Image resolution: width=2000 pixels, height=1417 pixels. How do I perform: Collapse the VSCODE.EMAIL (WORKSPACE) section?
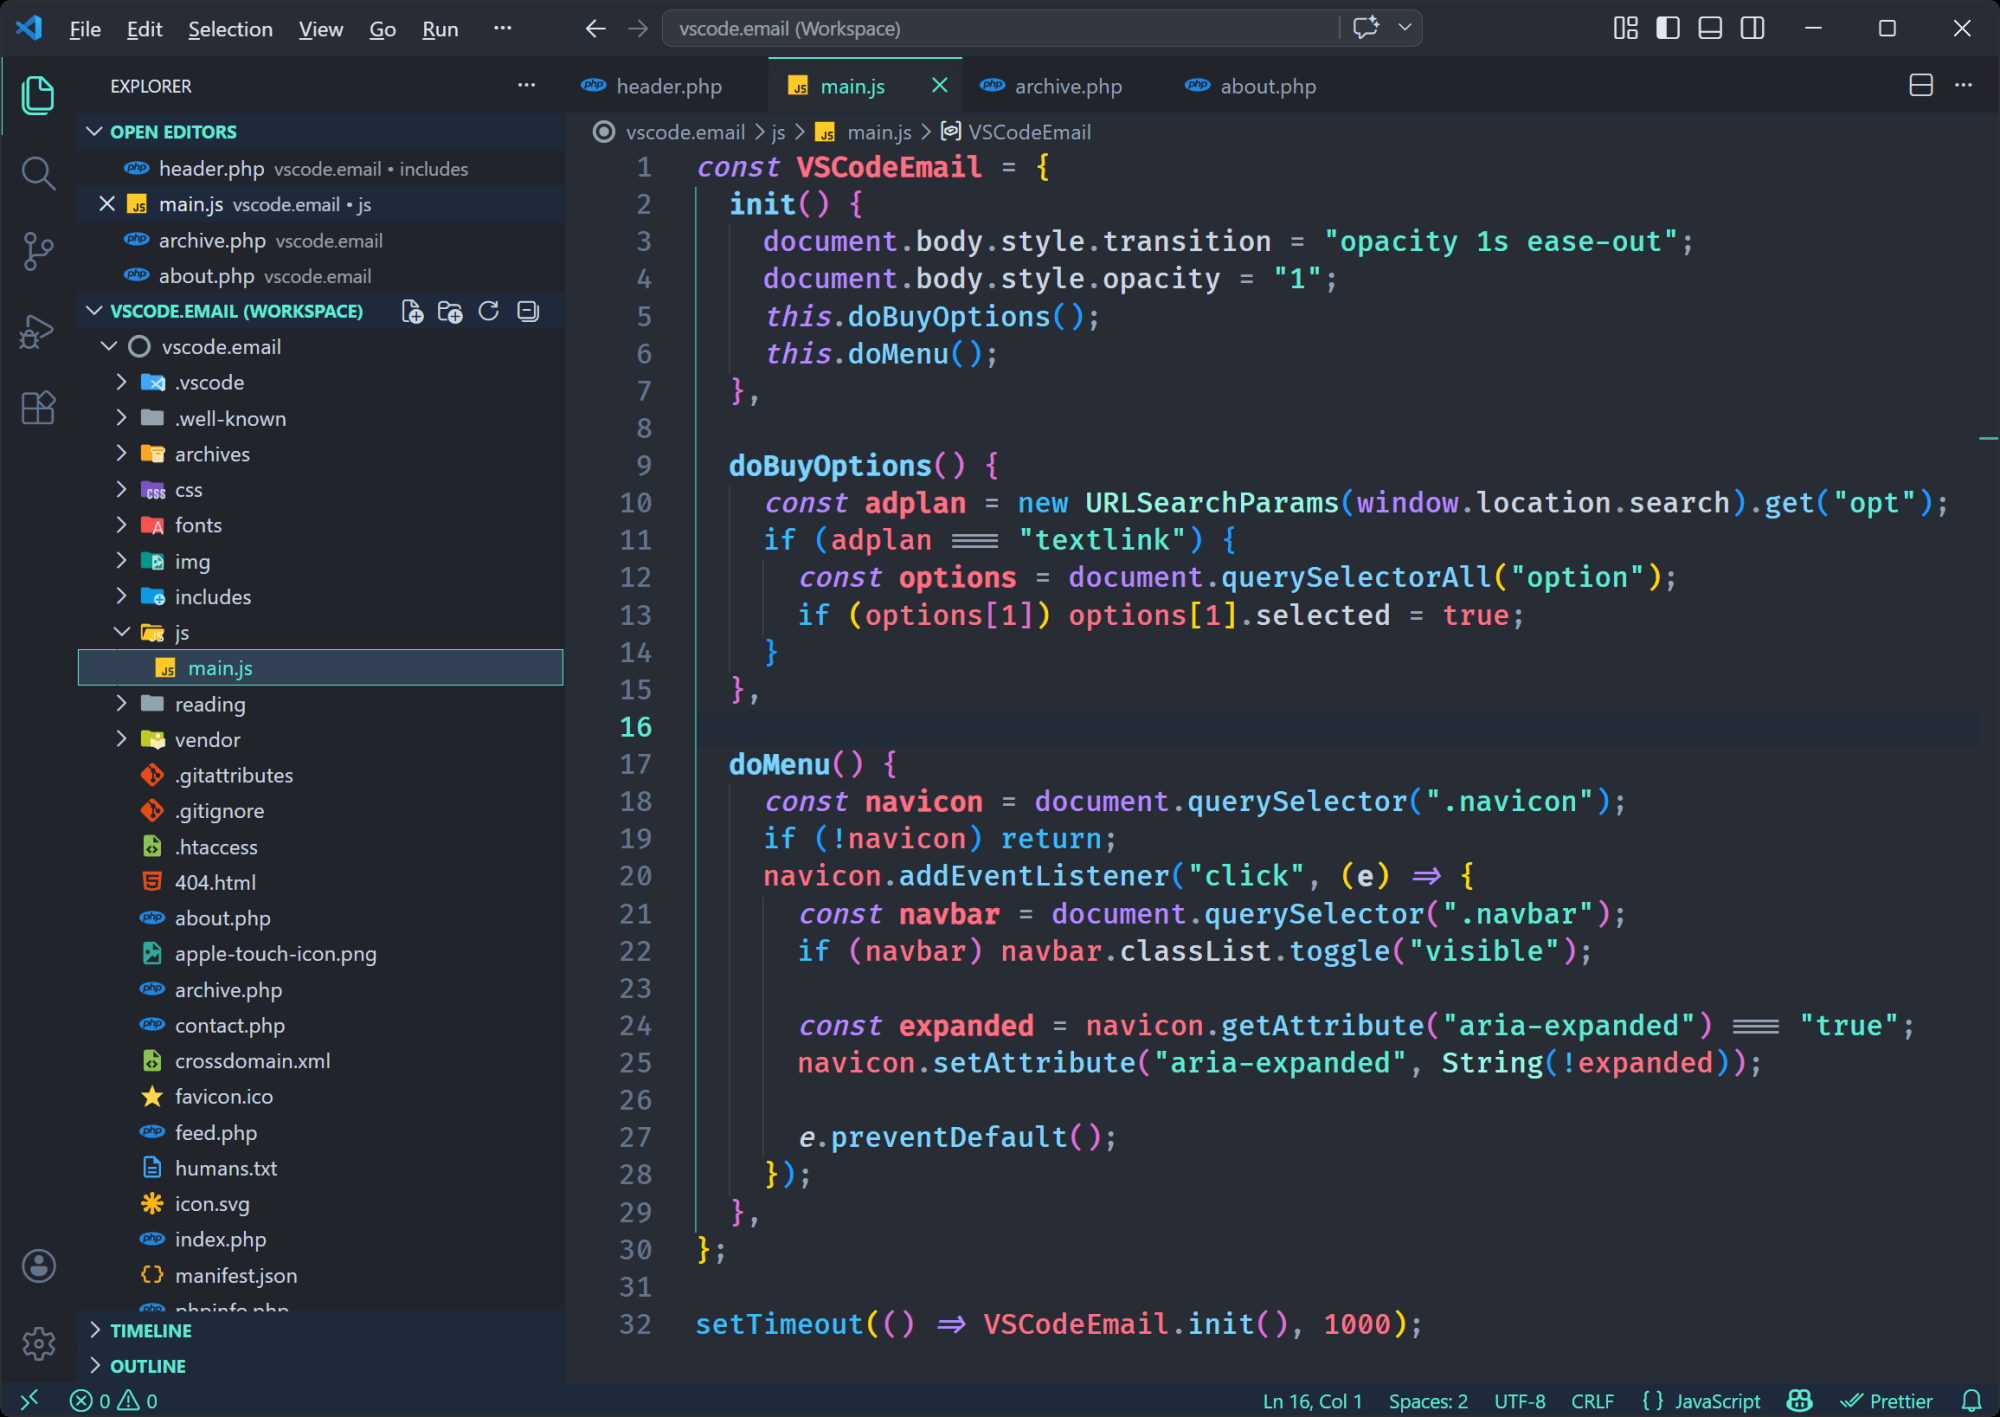(95, 311)
